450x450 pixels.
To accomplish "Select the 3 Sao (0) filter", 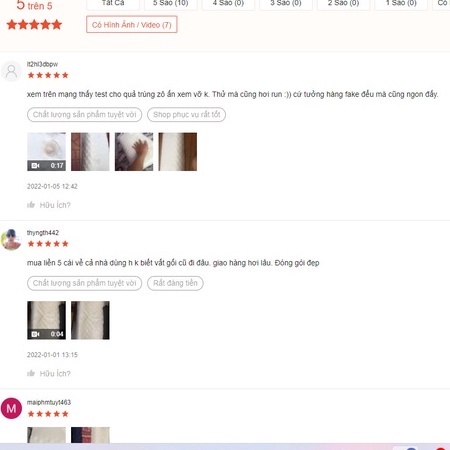I will (x=286, y=4).
